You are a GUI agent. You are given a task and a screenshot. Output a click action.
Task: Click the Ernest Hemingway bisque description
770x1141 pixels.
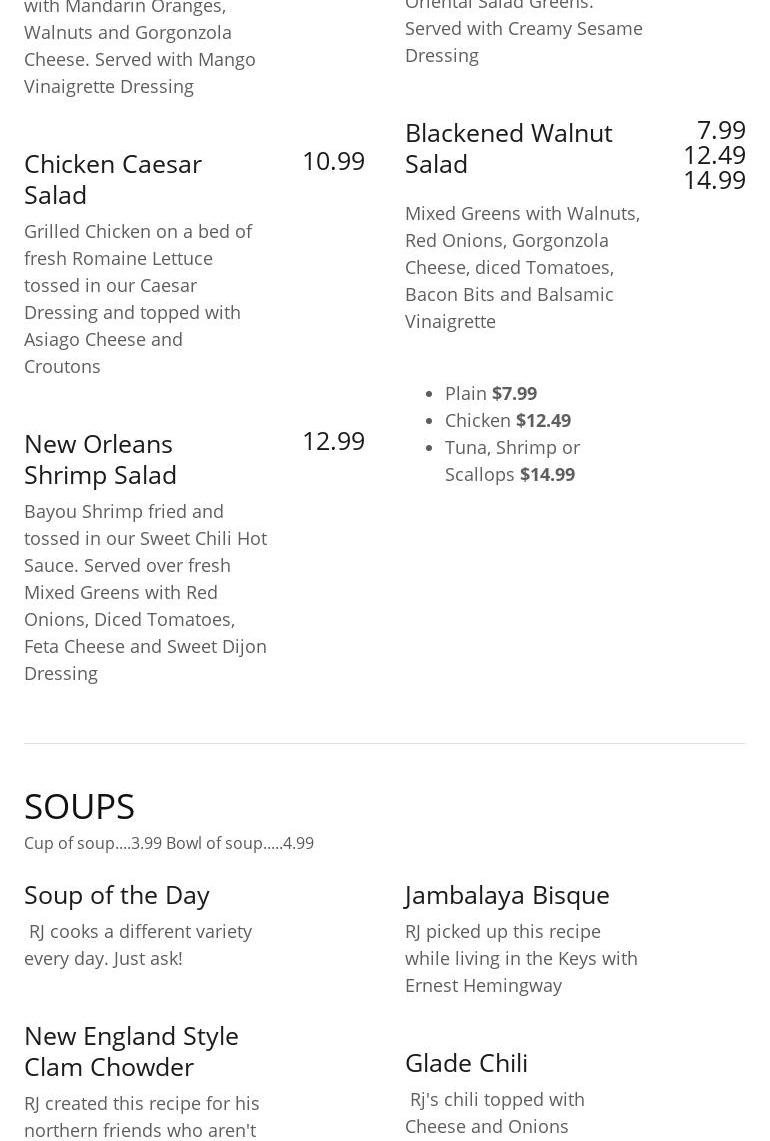521,958
